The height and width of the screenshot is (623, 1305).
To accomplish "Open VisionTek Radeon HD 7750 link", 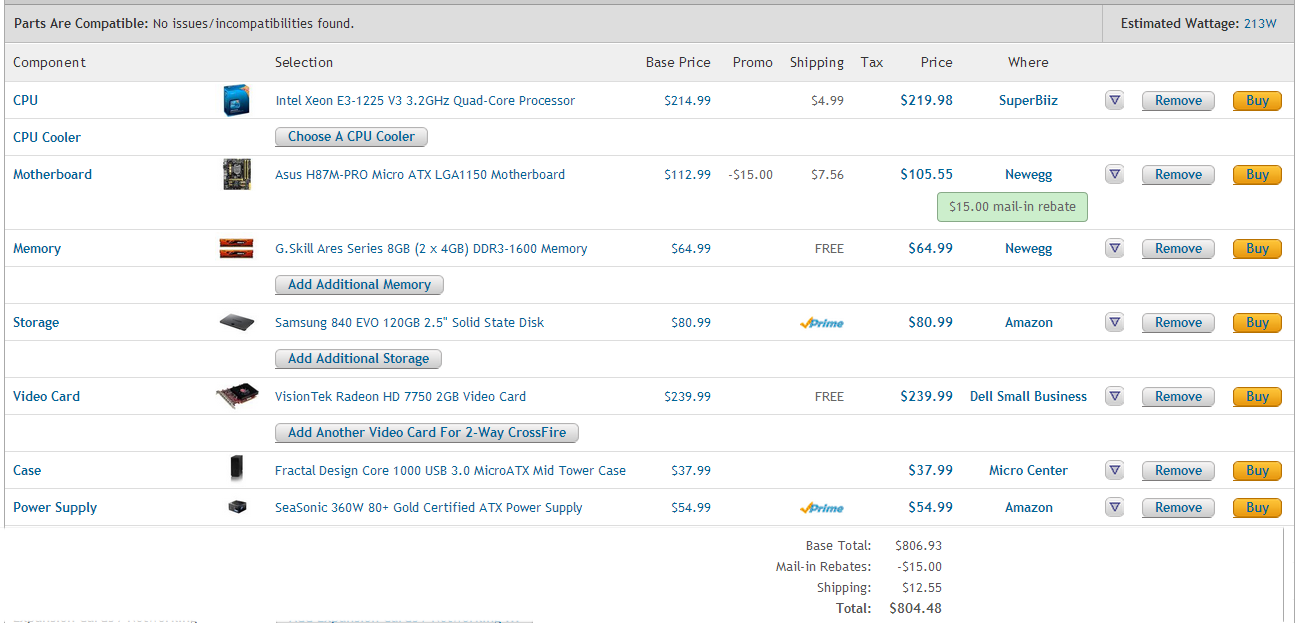I will pyautogui.click(x=400, y=396).
